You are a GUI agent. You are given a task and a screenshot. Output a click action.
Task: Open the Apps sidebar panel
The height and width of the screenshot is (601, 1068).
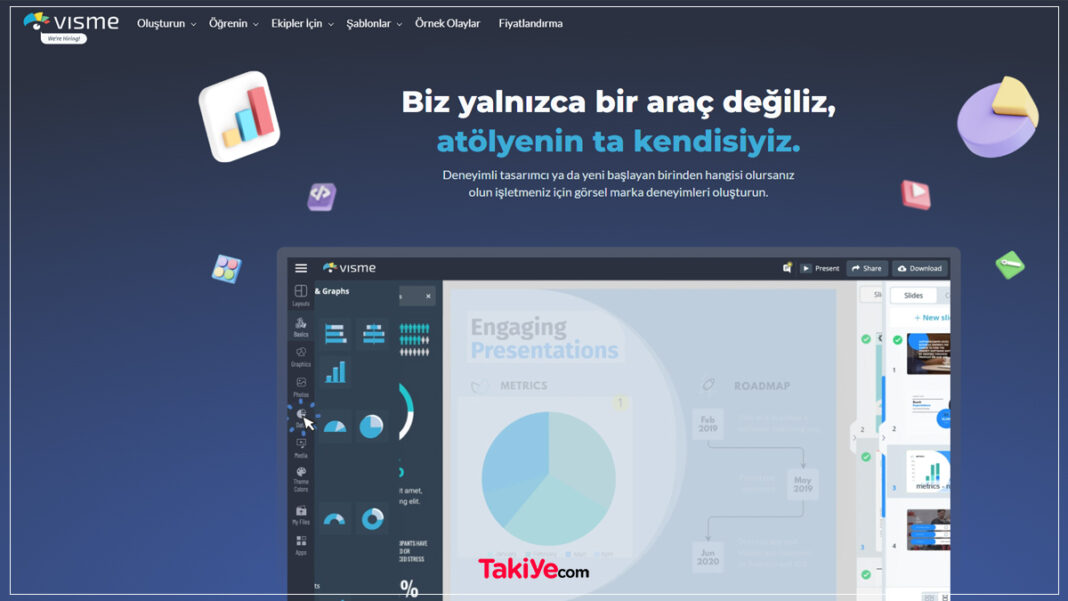[x=300, y=545]
